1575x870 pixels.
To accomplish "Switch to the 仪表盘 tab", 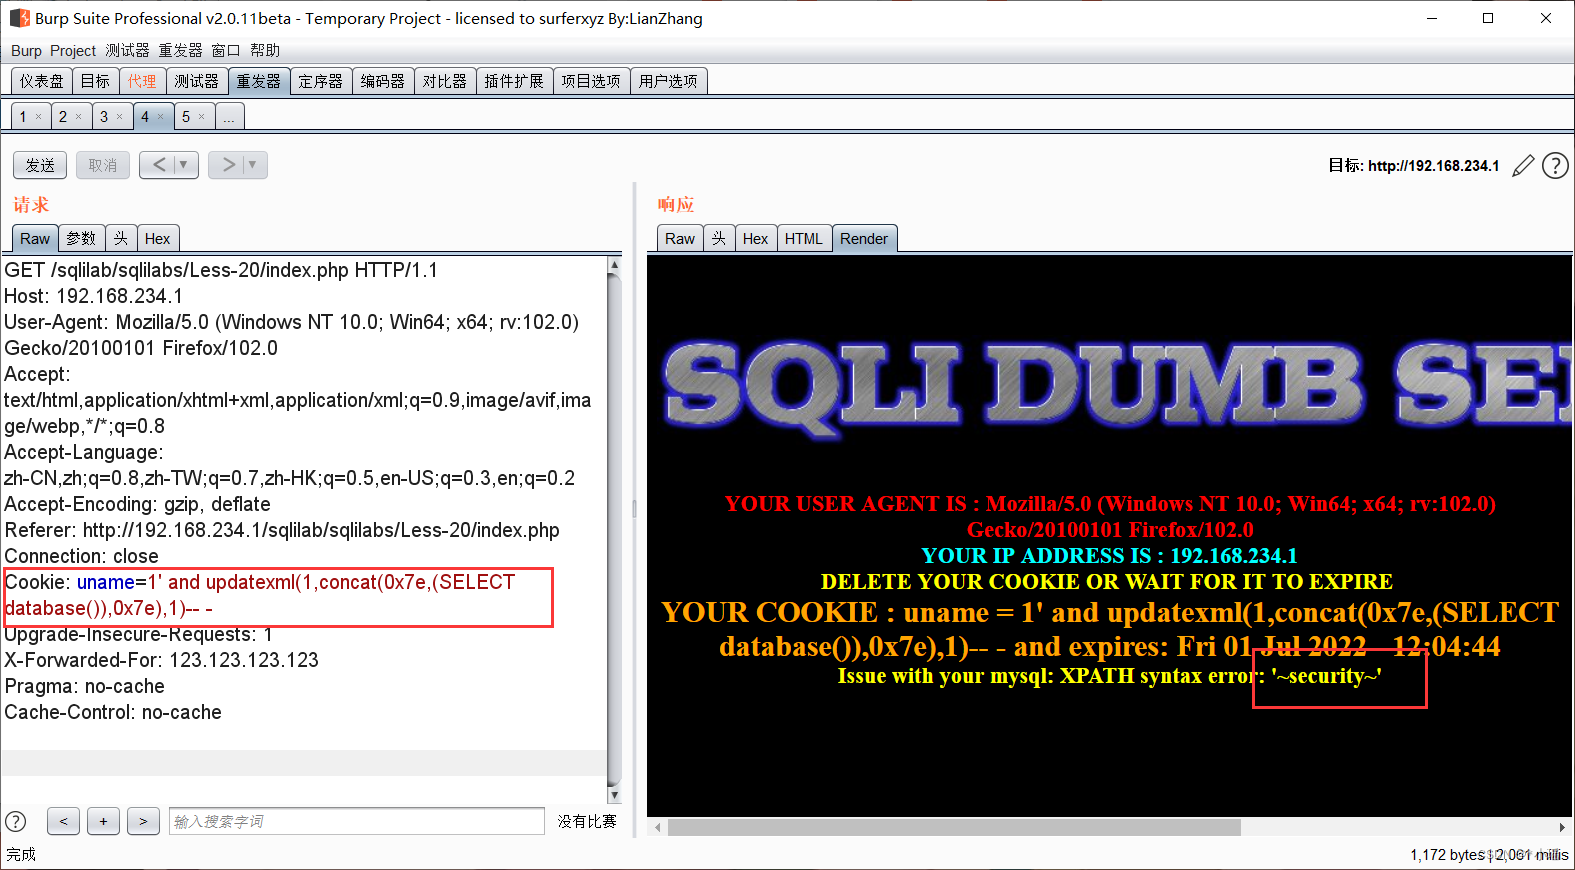I will tap(42, 81).
